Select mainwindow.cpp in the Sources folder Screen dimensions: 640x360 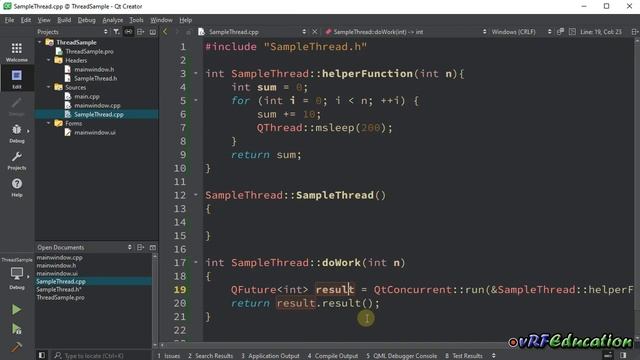97,105
